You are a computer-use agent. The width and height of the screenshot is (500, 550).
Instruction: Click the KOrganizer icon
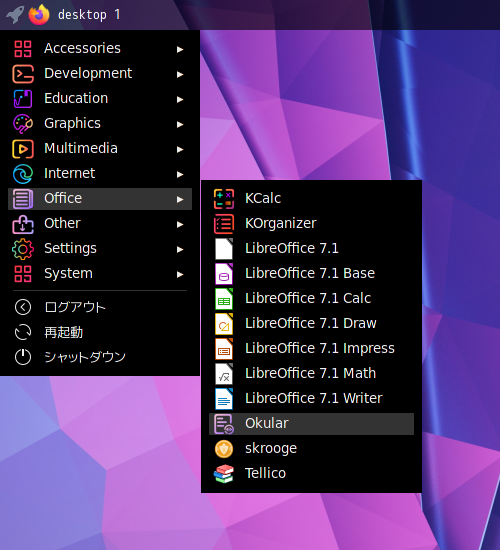click(224, 224)
